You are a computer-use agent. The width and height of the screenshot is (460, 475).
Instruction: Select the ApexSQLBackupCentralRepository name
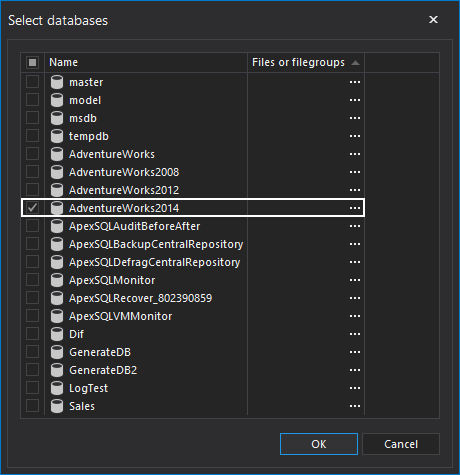point(156,244)
